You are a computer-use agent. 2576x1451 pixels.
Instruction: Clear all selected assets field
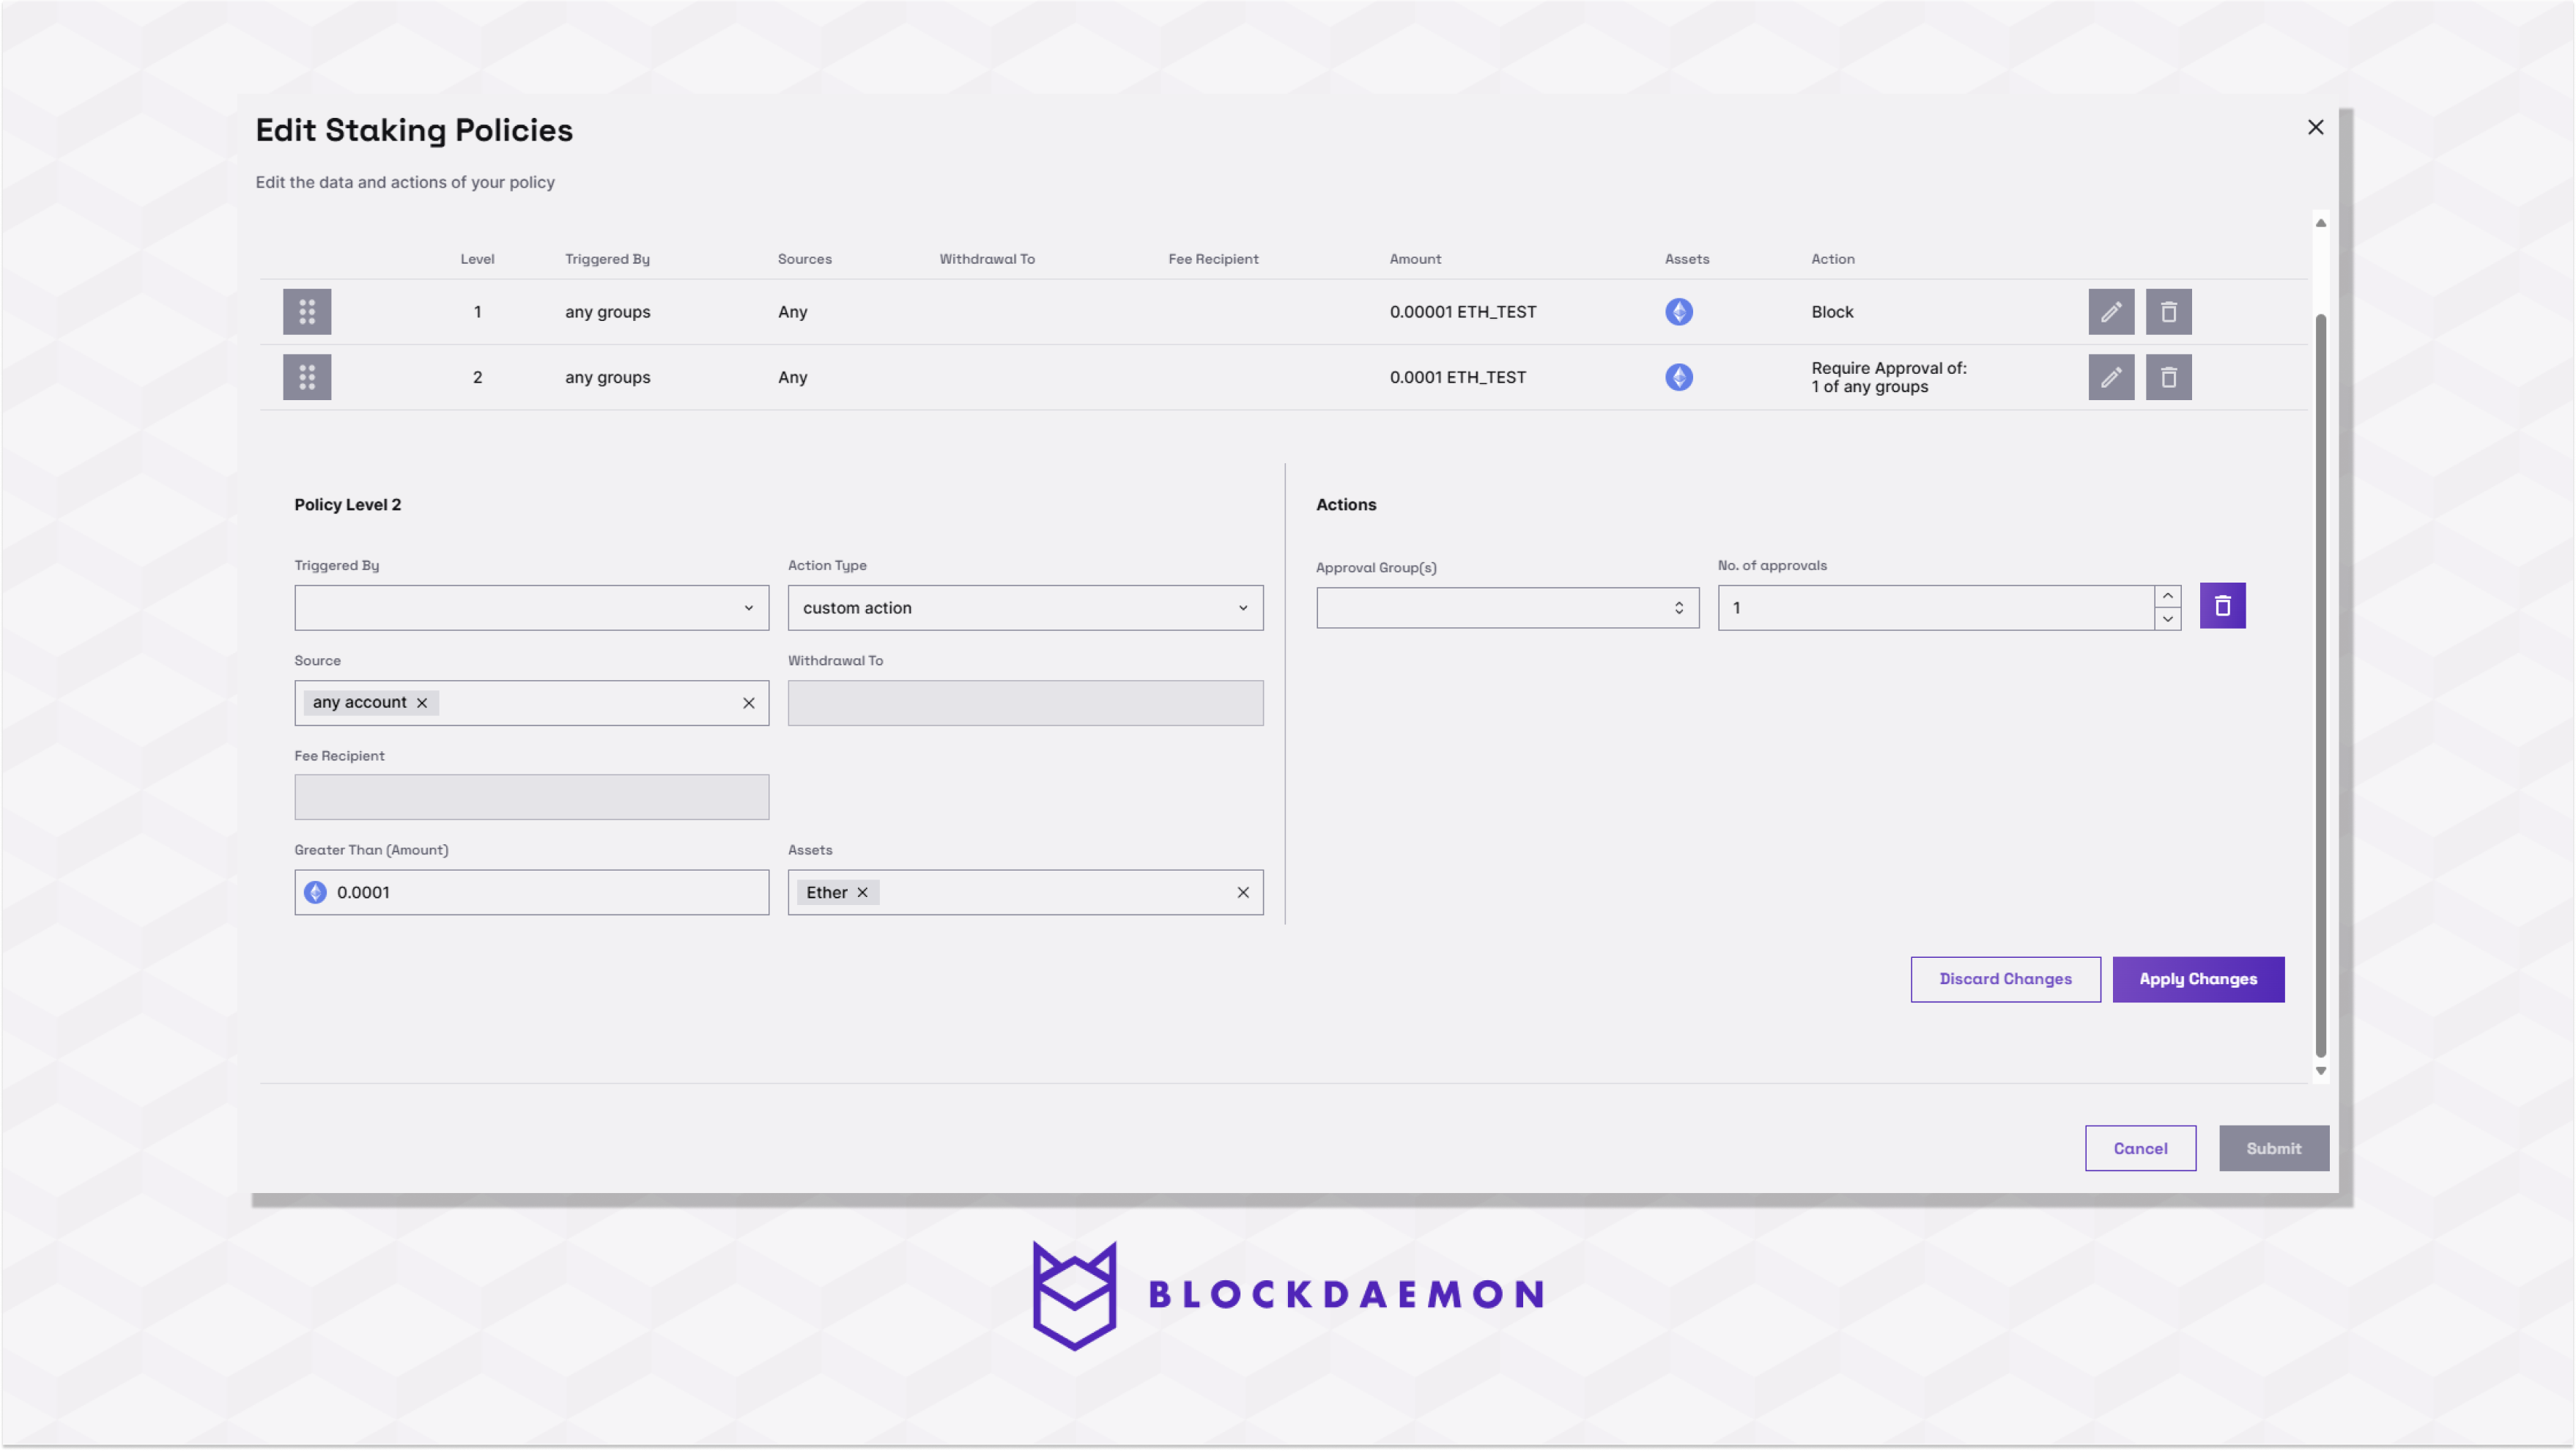coord(1242,892)
